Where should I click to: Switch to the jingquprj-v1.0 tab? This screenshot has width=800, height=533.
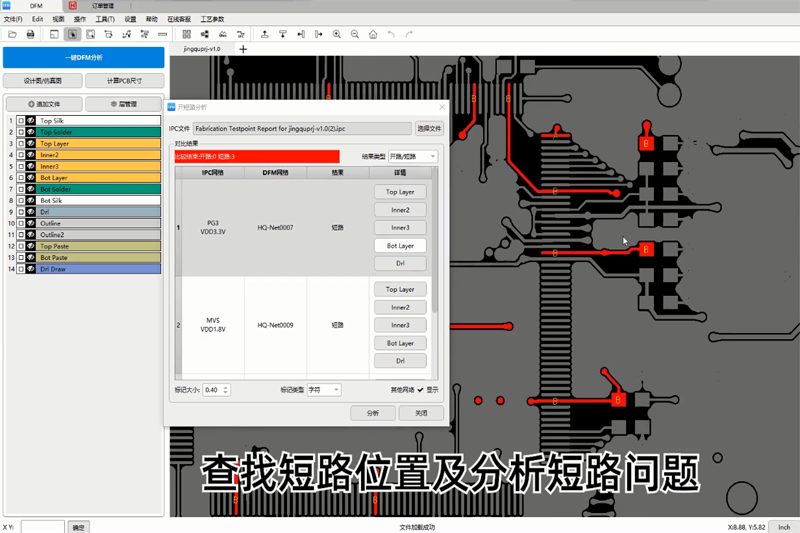click(x=202, y=49)
